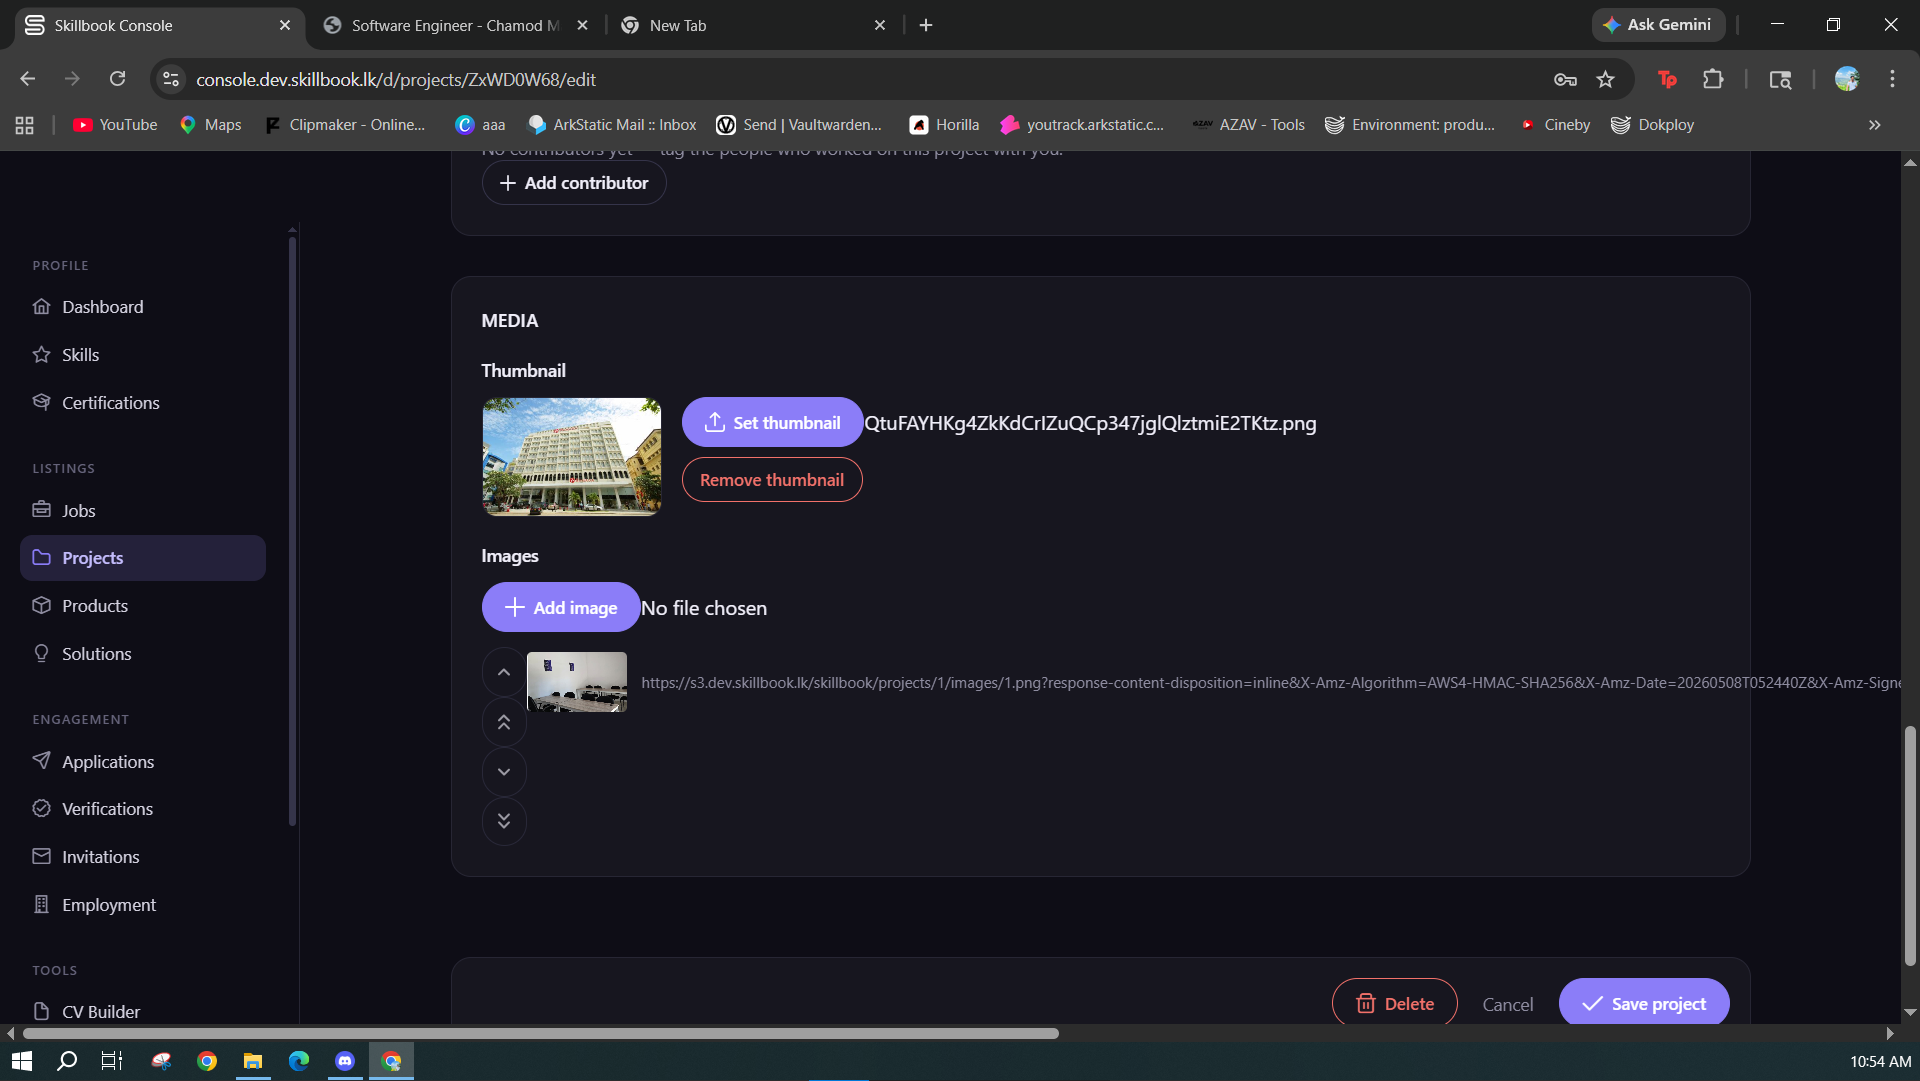Open the Maps bookmark
Viewport: 1920px width, 1081px height.
210,125
